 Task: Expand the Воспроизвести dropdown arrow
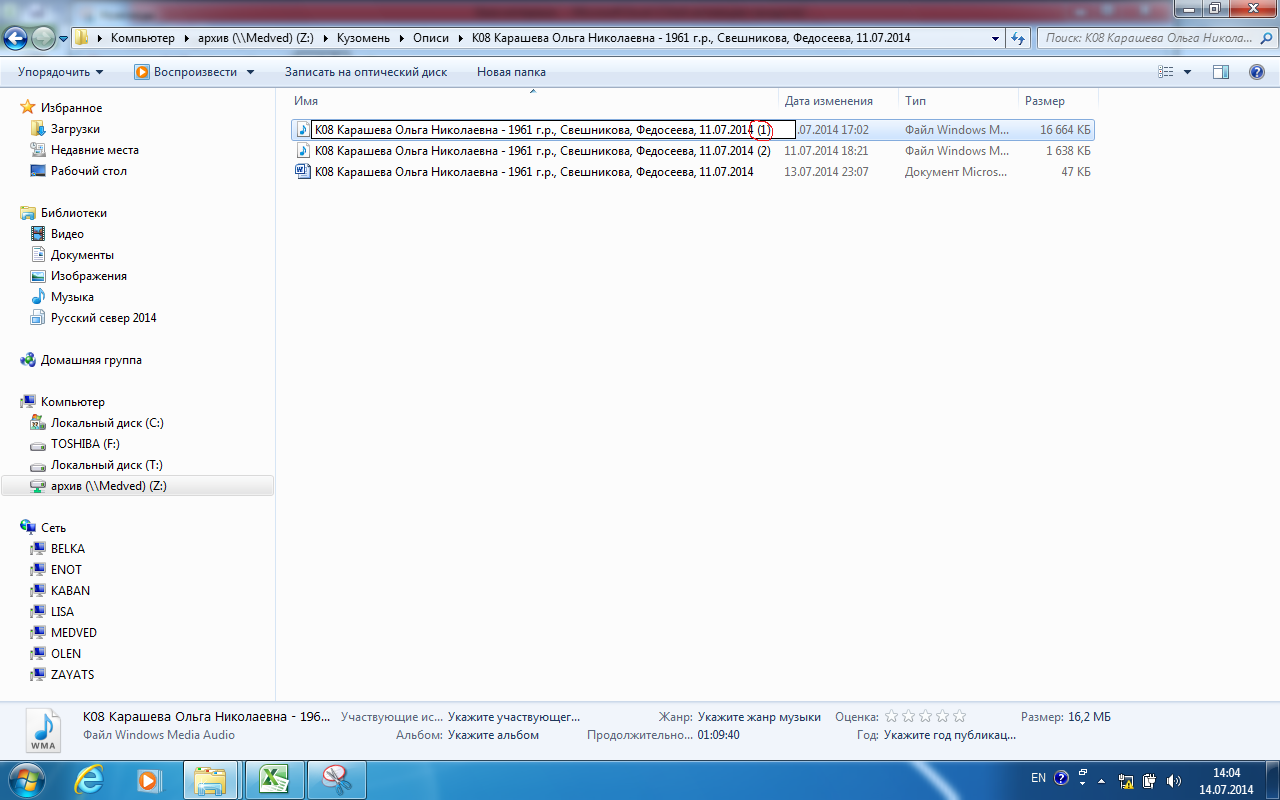coord(250,72)
